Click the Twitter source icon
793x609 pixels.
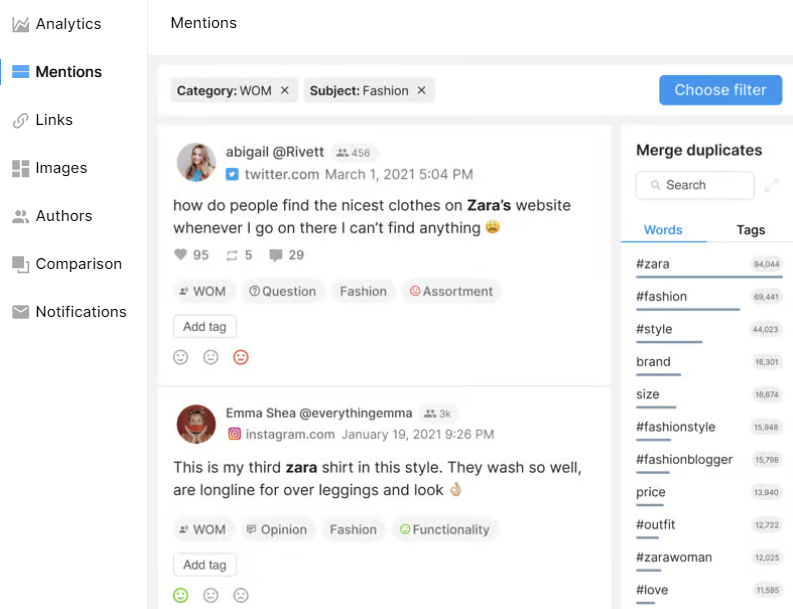(x=232, y=175)
